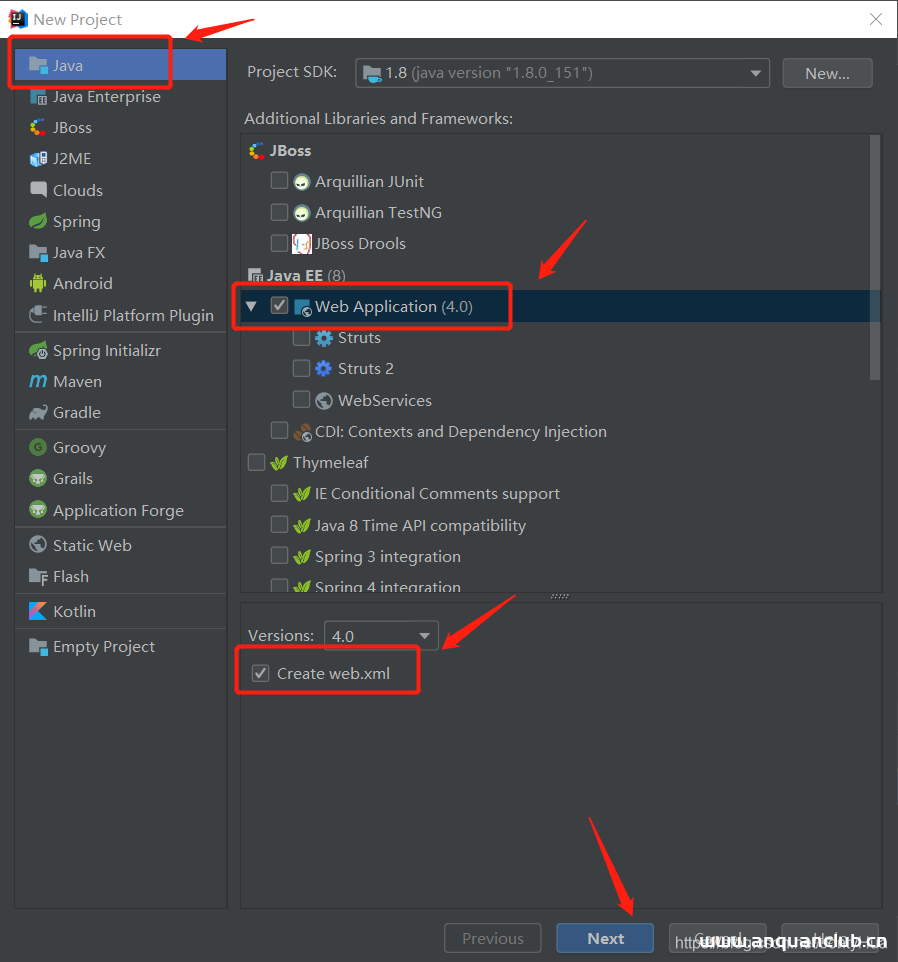Click the Arquillian JUnit alien icon
Image resolution: width=898 pixels, height=962 pixels.
point(301,182)
